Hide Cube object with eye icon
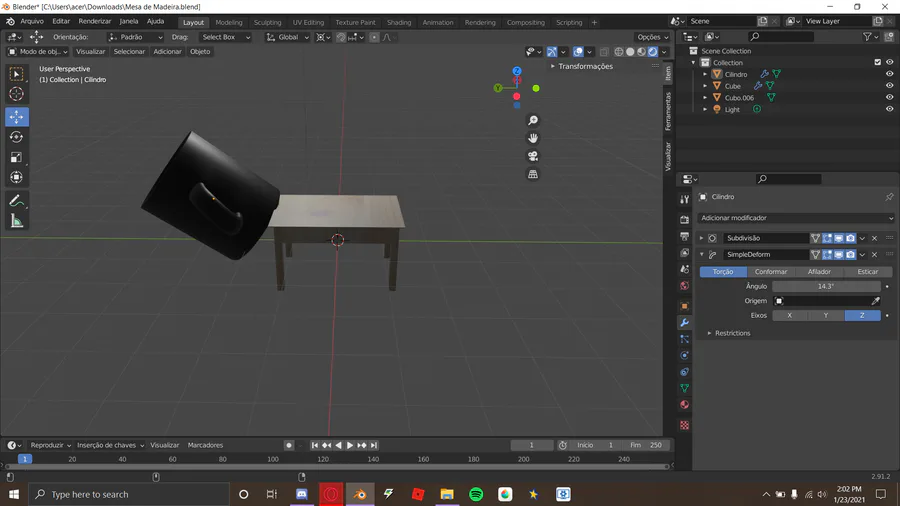The width and height of the screenshot is (900, 506). click(x=890, y=86)
